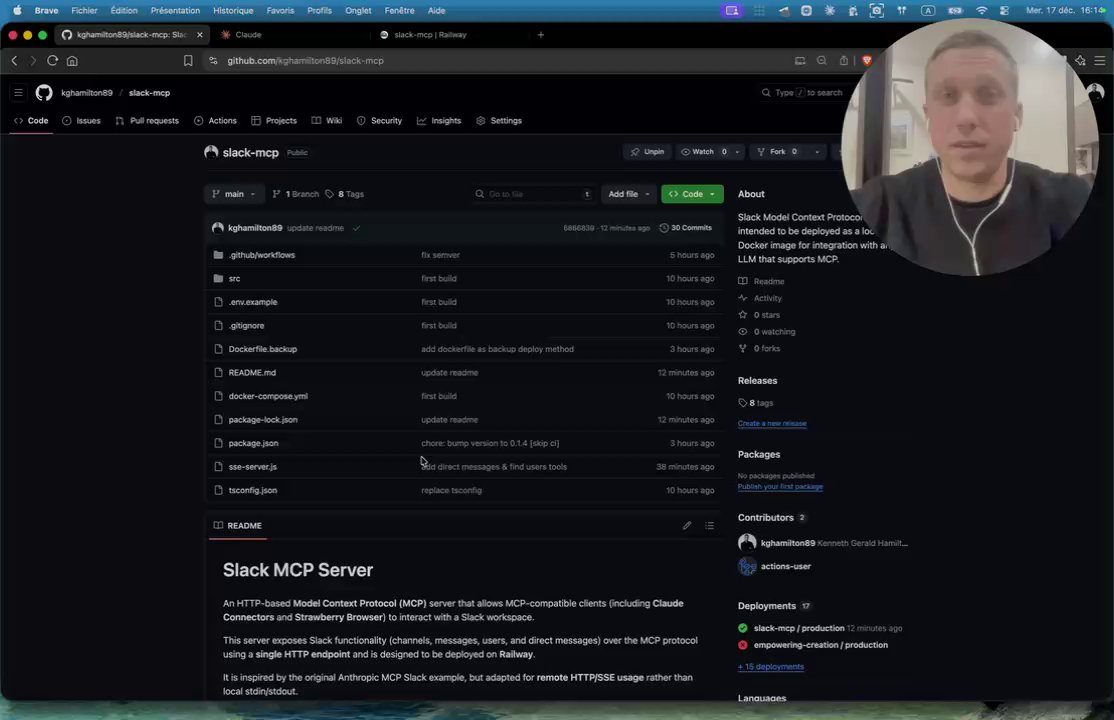The width and height of the screenshot is (1114, 720).
Task: Open the .github/workflows folder
Action: pos(261,254)
